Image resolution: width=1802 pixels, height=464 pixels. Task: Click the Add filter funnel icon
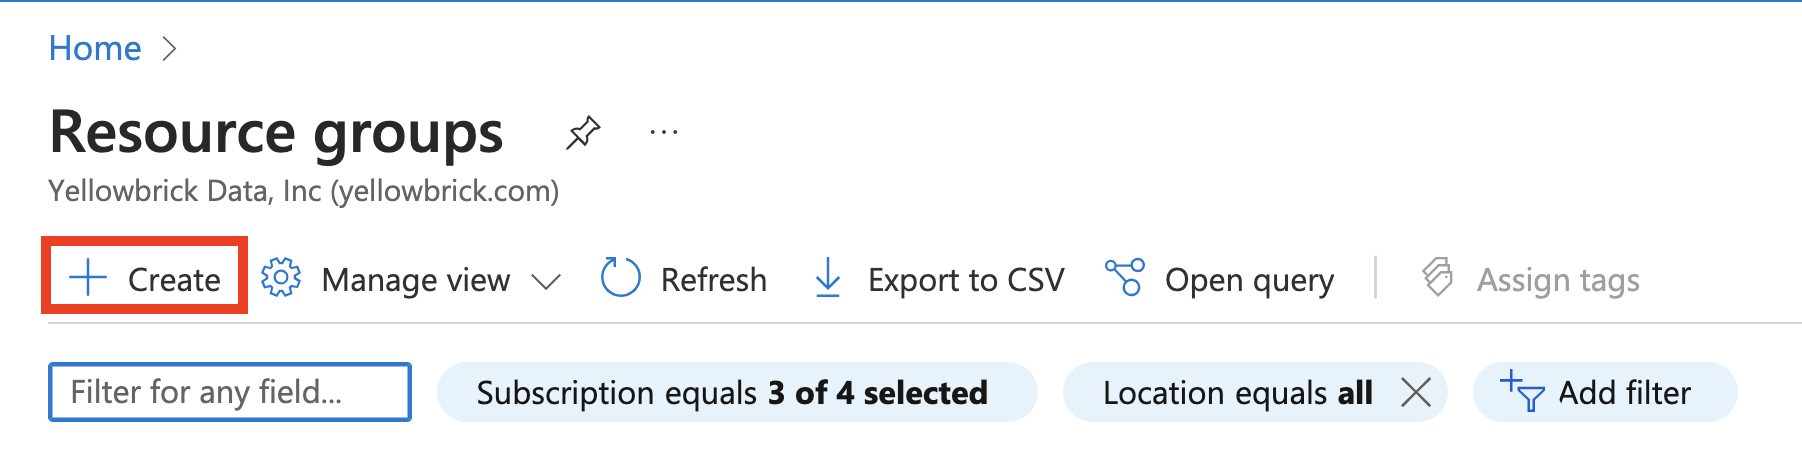(1522, 391)
